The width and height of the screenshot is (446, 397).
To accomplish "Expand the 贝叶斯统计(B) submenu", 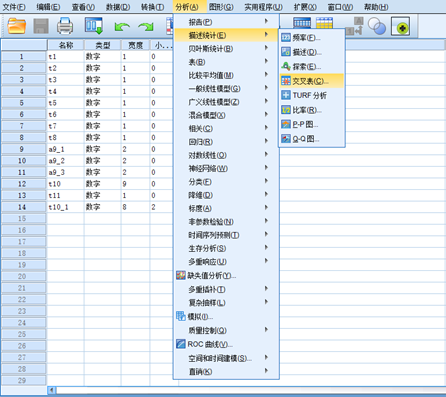I will click(x=226, y=49).
